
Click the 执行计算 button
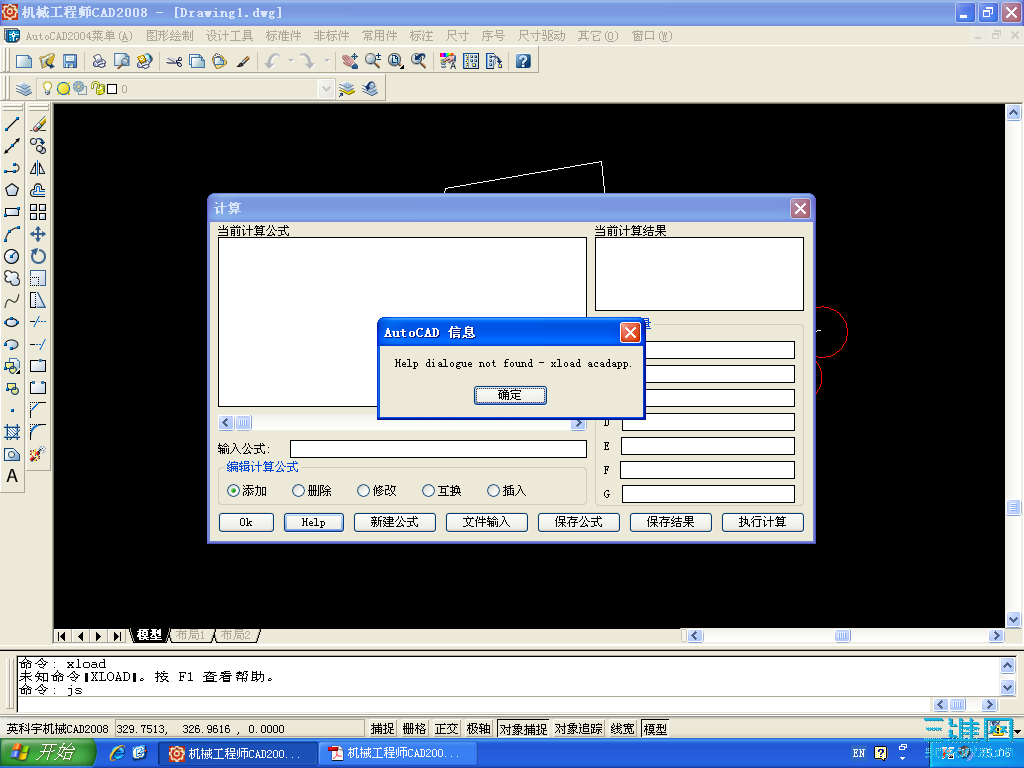click(763, 522)
